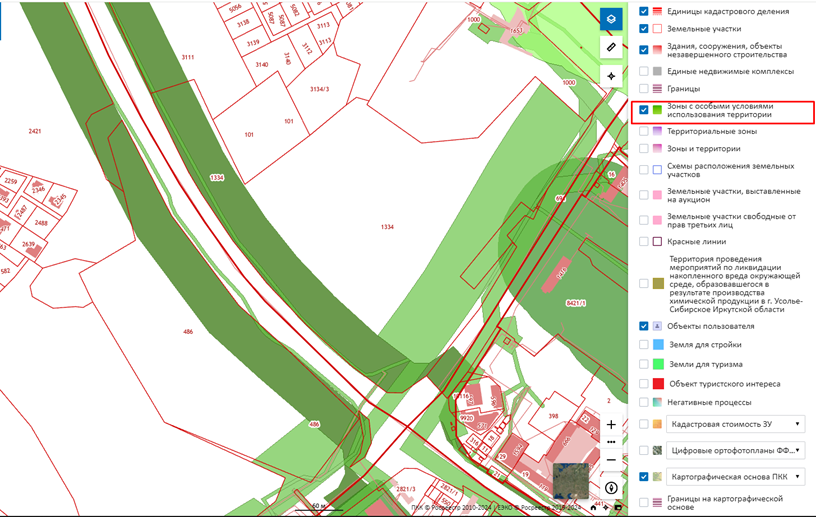Click the Негативные процессы layer label
This screenshot has height=517, width=816.
click(709, 402)
